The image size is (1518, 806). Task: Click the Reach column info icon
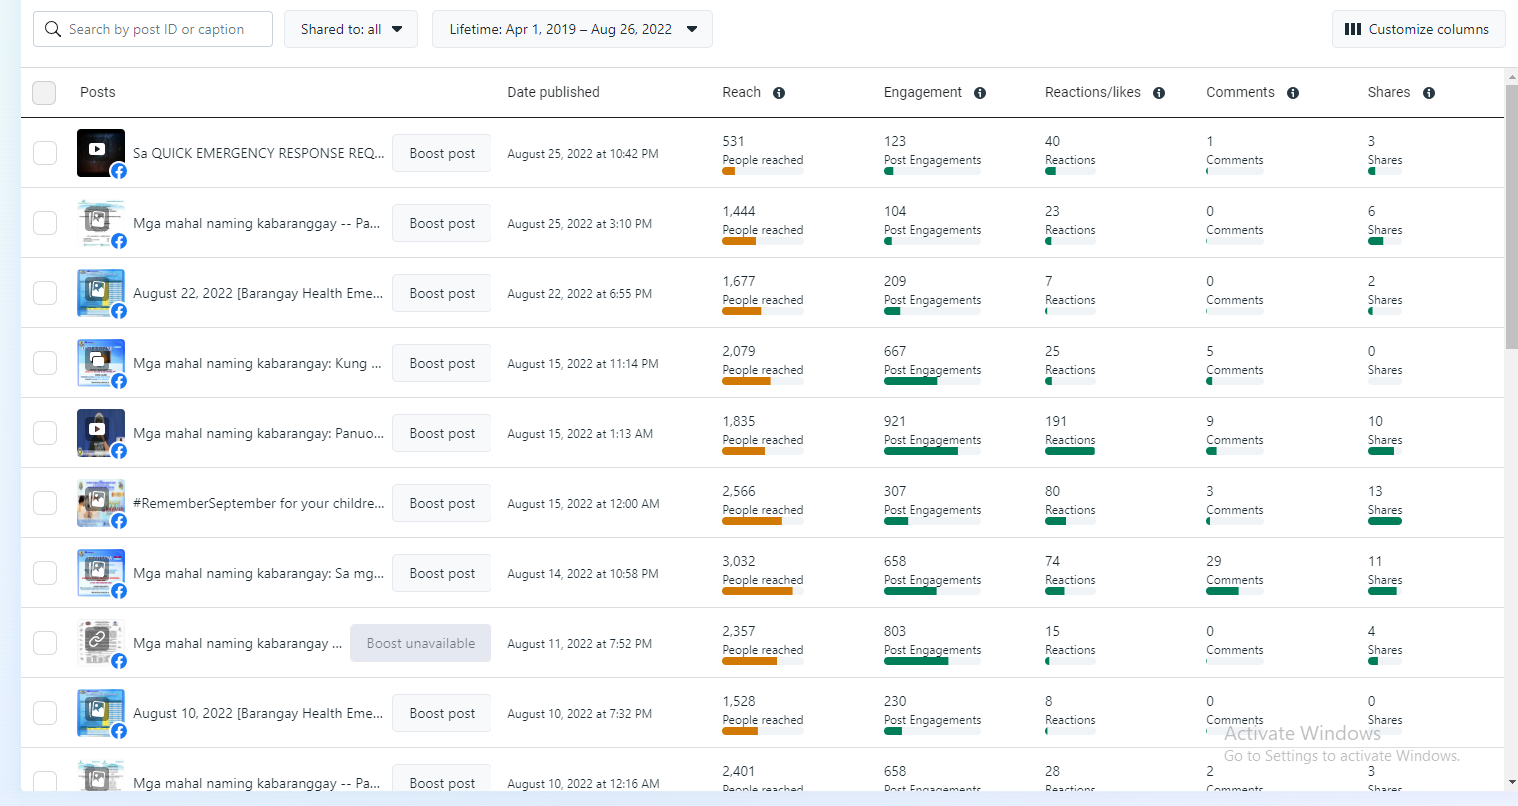[x=779, y=93]
